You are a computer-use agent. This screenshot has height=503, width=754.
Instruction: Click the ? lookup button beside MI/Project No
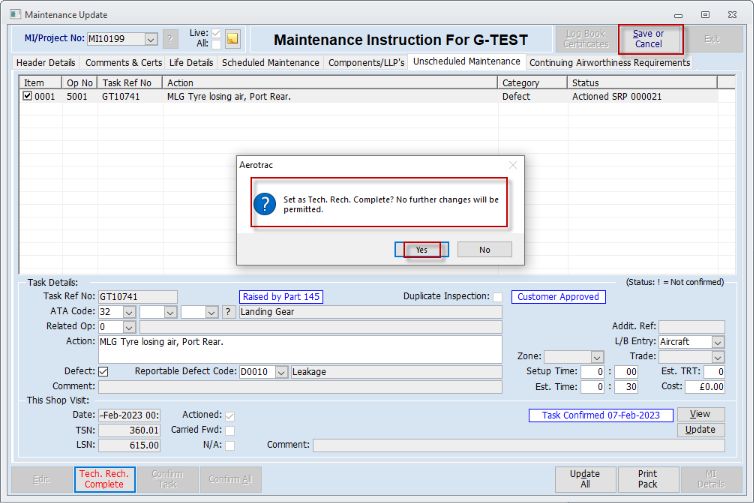170,39
